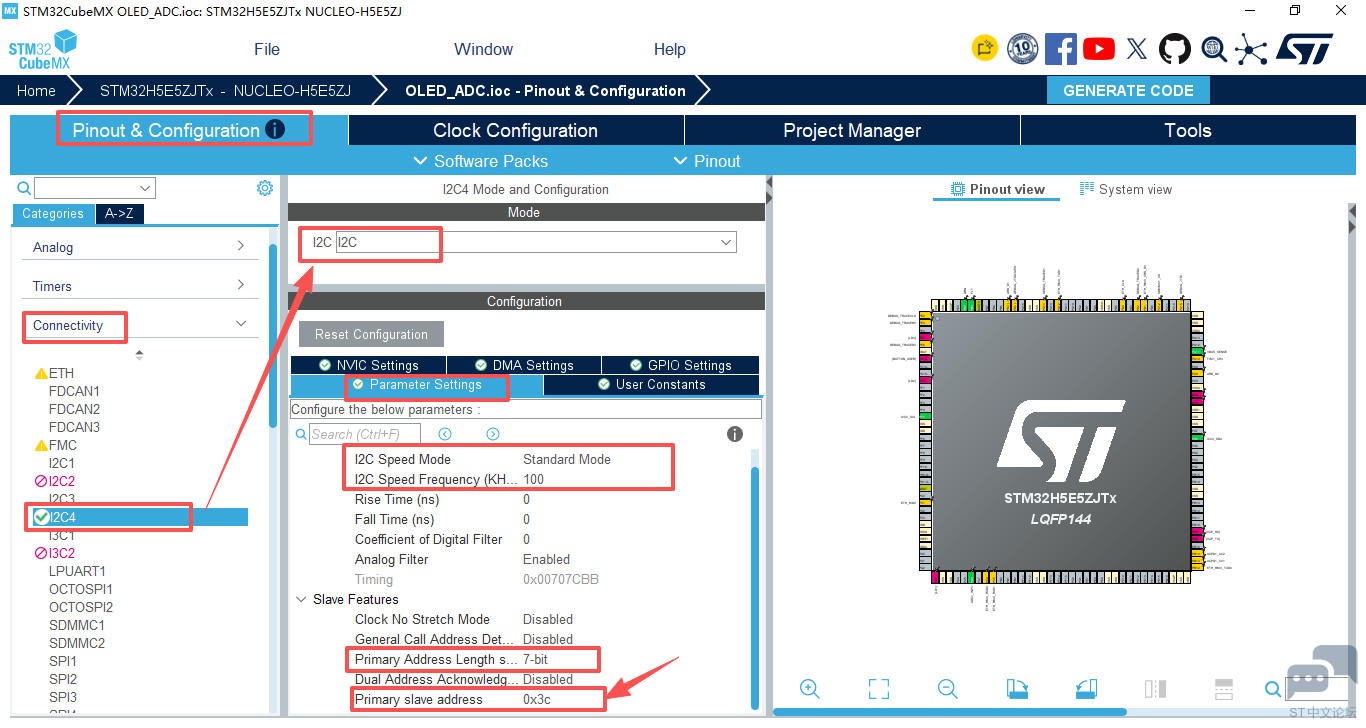
Task: Click the ST logo at top right
Action: click(x=1304, y=49)
